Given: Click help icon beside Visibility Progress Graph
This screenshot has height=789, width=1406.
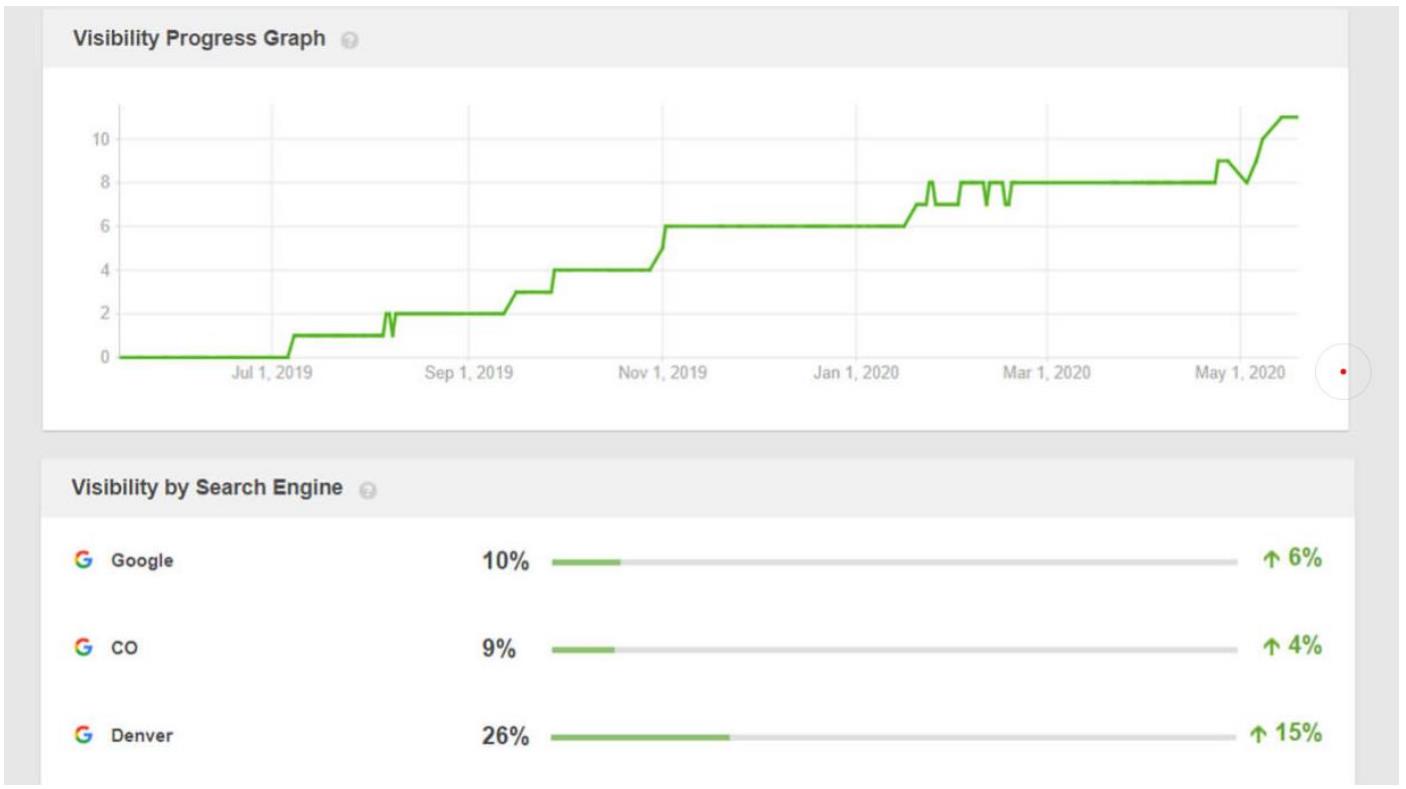Looking at the screenshot, I should coord(349,41).
